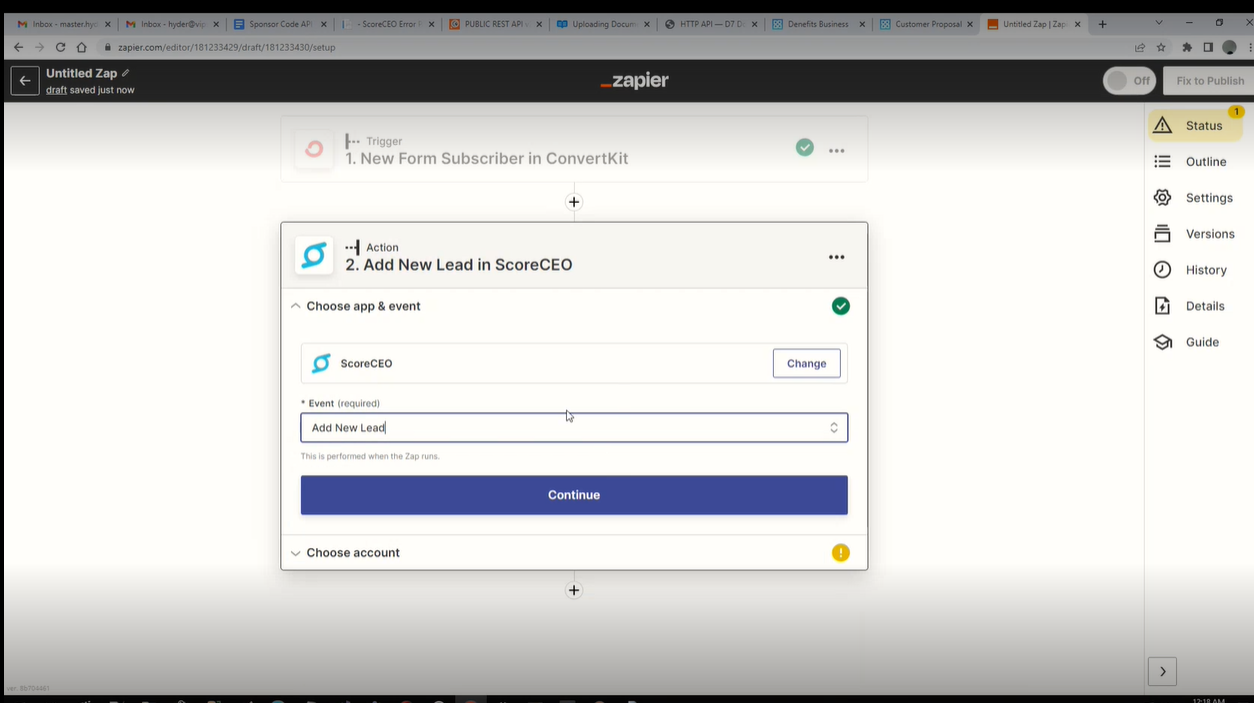The width and height of the screenshot is (1254, 703).
Task: Open browser tab search dropdown arrow
Action: (x=1159, y=23)
